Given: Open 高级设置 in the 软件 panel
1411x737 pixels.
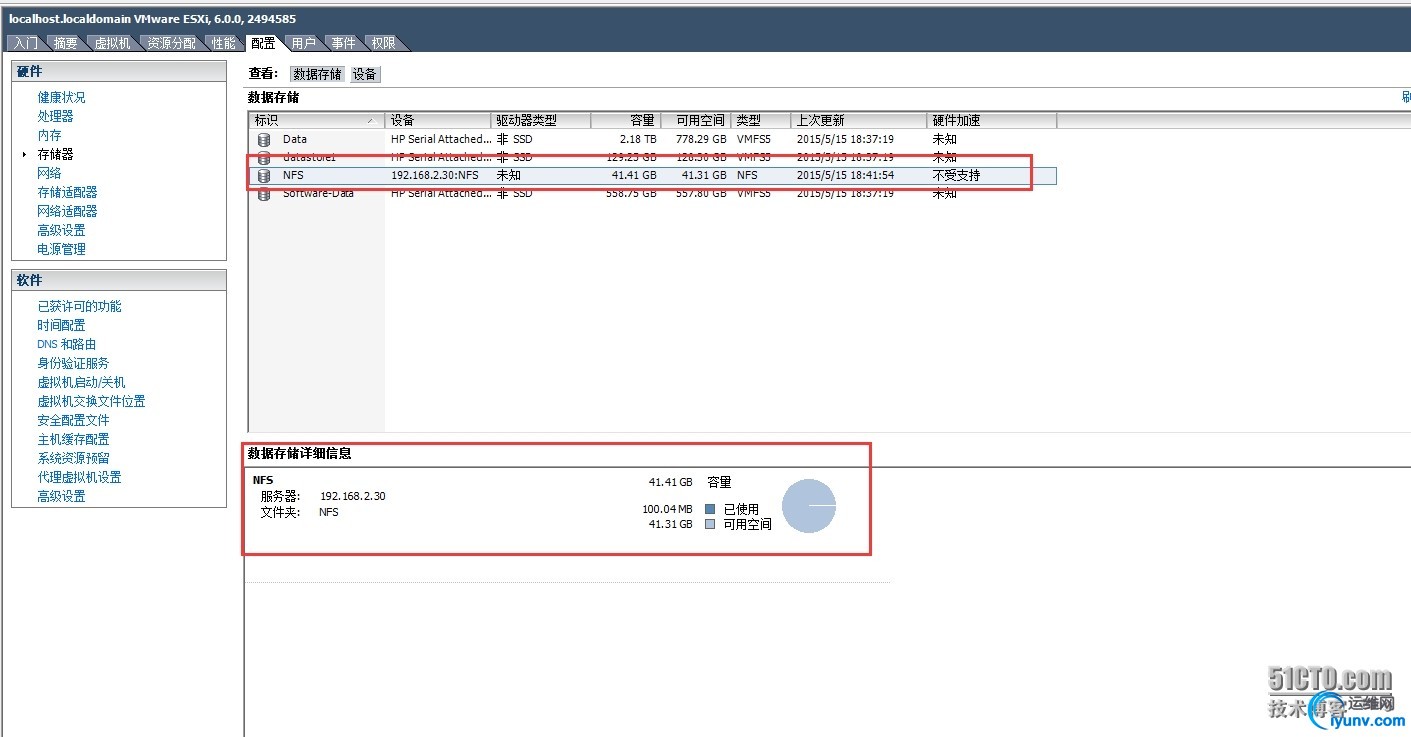Looking at the screenshot, I should pyautogui.click(x=62, y=496).
